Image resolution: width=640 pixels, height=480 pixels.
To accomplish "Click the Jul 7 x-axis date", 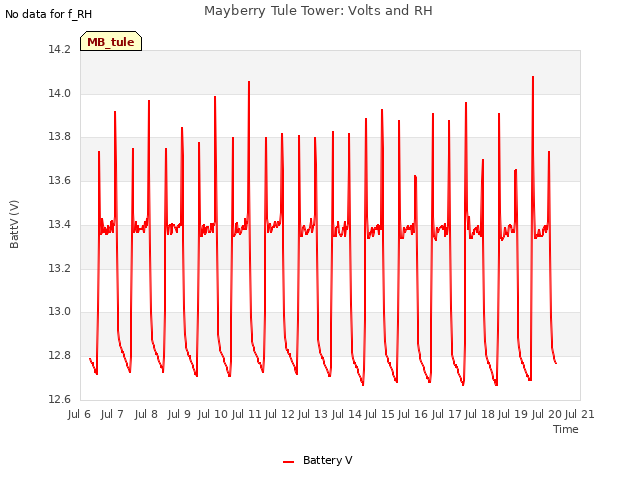I will (x=112, y=414).
